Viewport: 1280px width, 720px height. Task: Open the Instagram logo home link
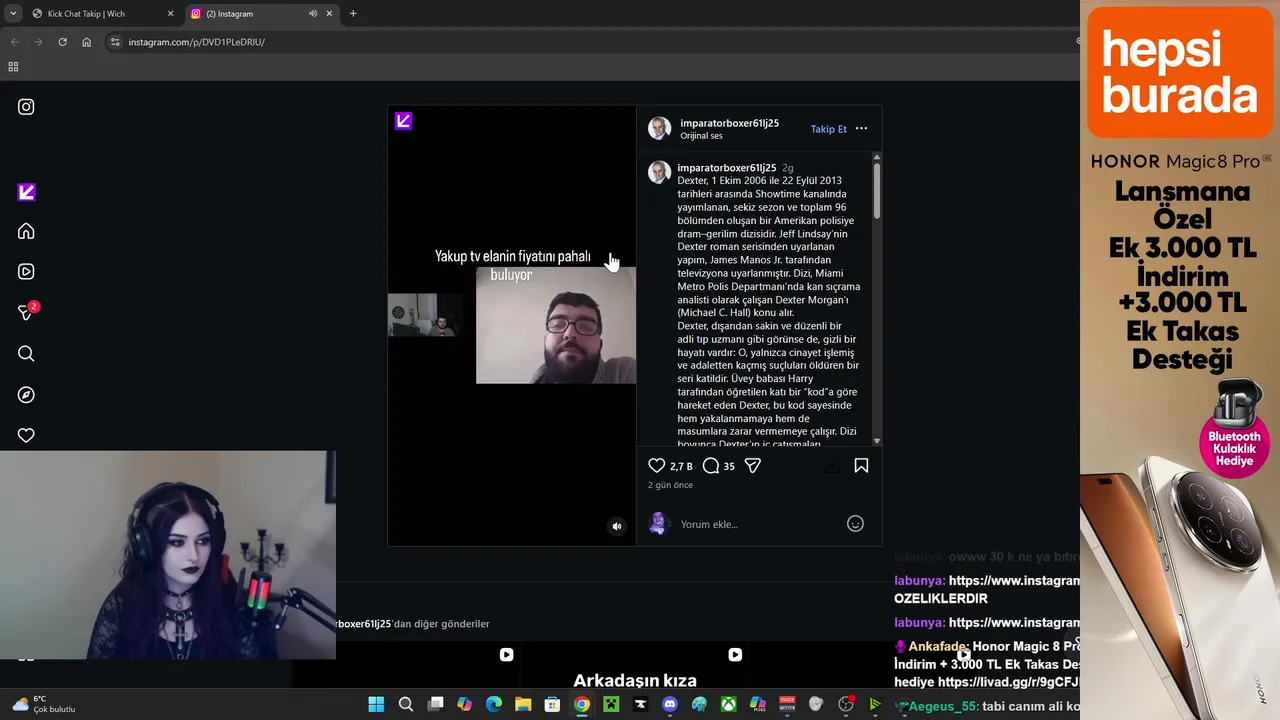coord(26,107)
